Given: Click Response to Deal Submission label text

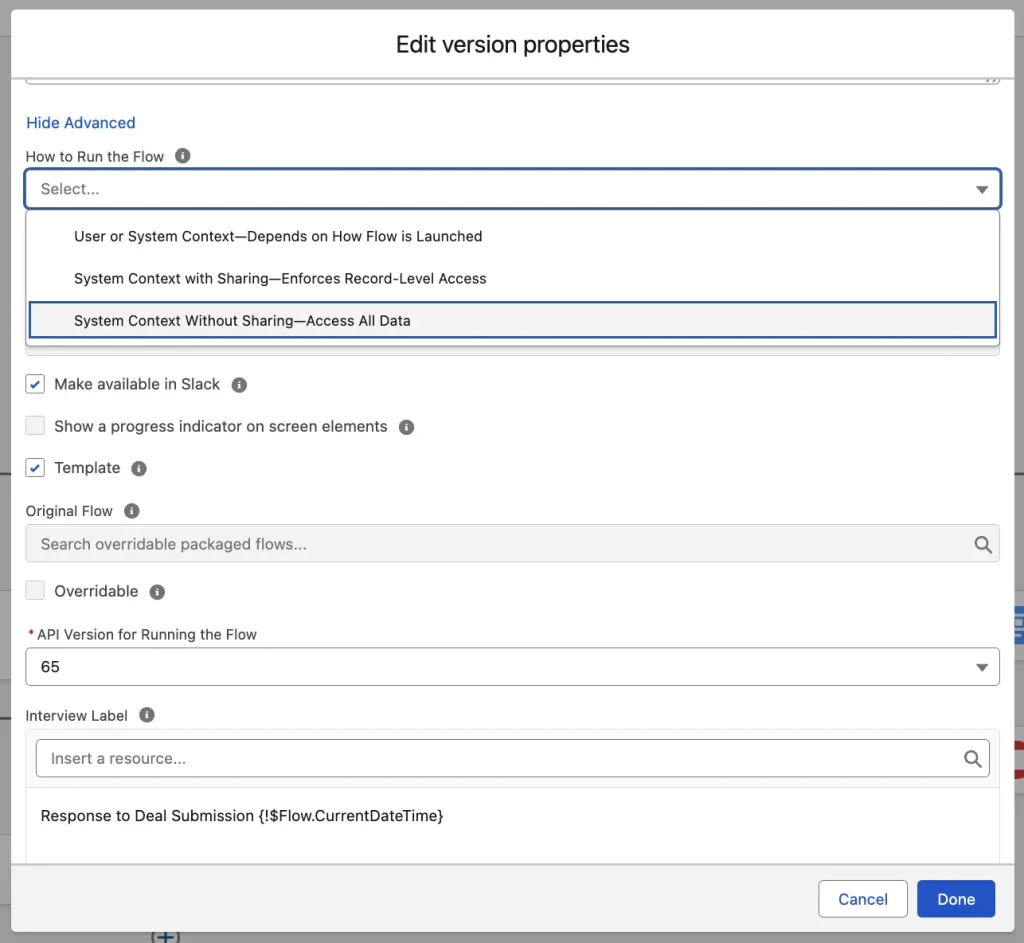Looking at the screenshot, I should [x=242, y=816].
